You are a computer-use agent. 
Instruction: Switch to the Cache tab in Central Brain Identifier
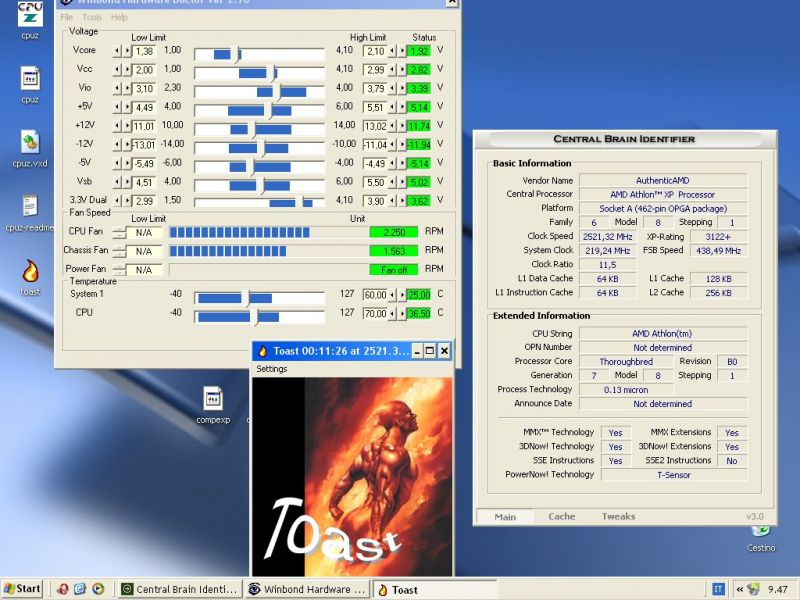pyautogui.click(x=562, y=516)
